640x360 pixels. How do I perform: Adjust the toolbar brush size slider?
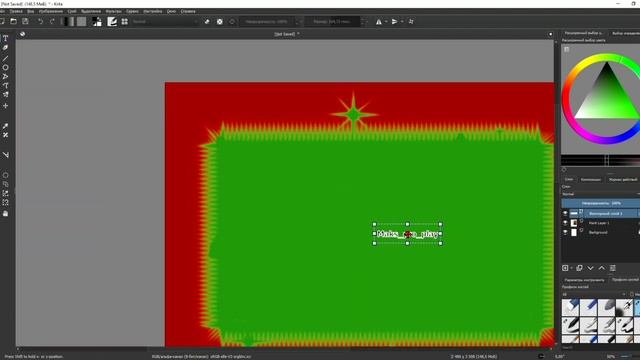pos(332,21)
